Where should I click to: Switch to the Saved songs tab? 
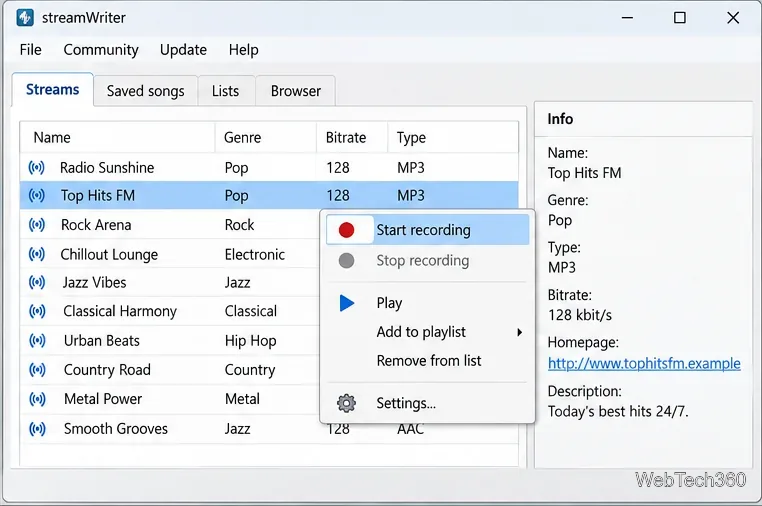[145, 91]
